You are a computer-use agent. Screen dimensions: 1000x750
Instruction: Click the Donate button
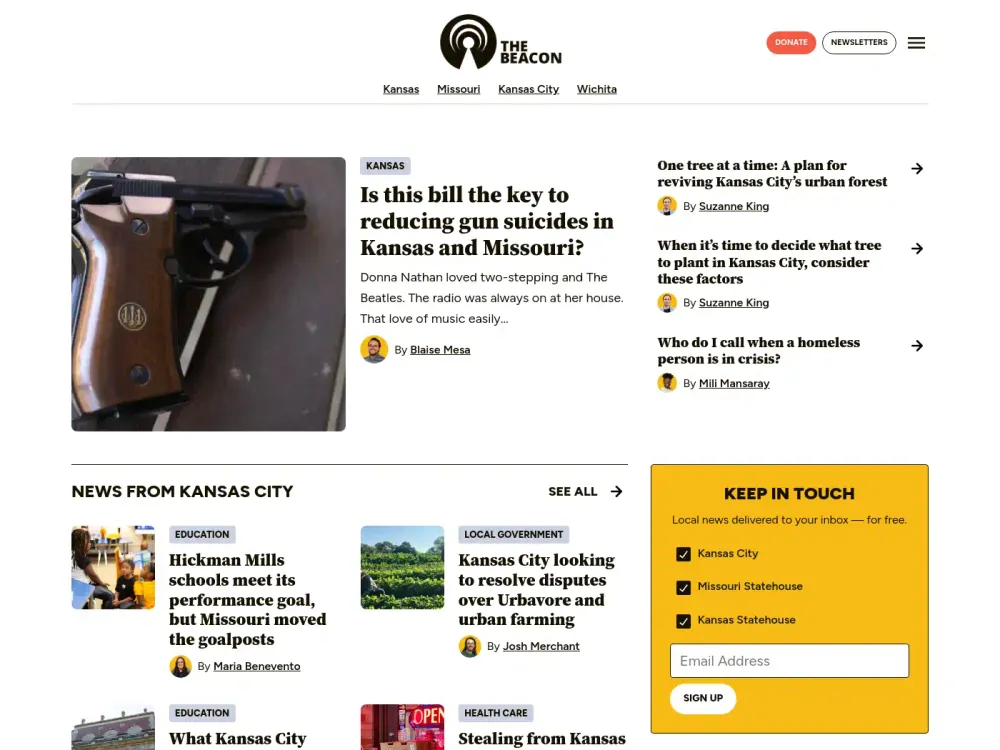(791, 42)
